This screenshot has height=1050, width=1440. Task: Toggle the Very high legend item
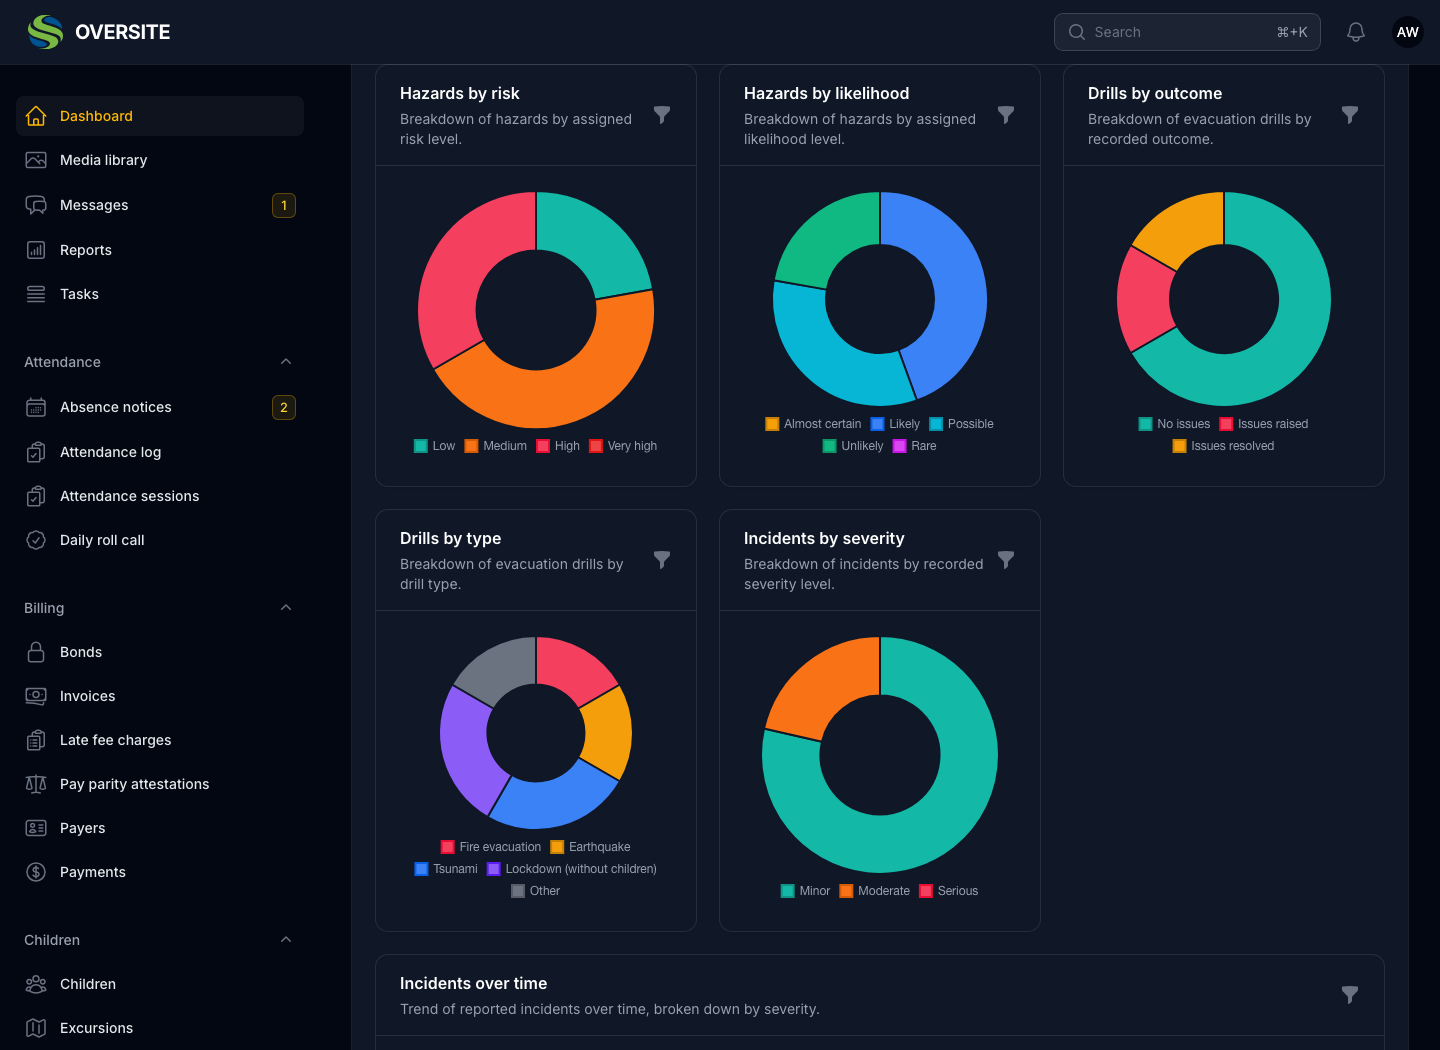(623, 446)
